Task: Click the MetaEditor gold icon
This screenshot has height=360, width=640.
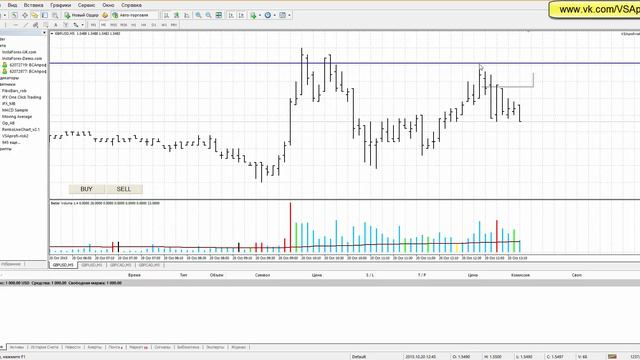Action: pyautogui.click(x=105, y=15)
